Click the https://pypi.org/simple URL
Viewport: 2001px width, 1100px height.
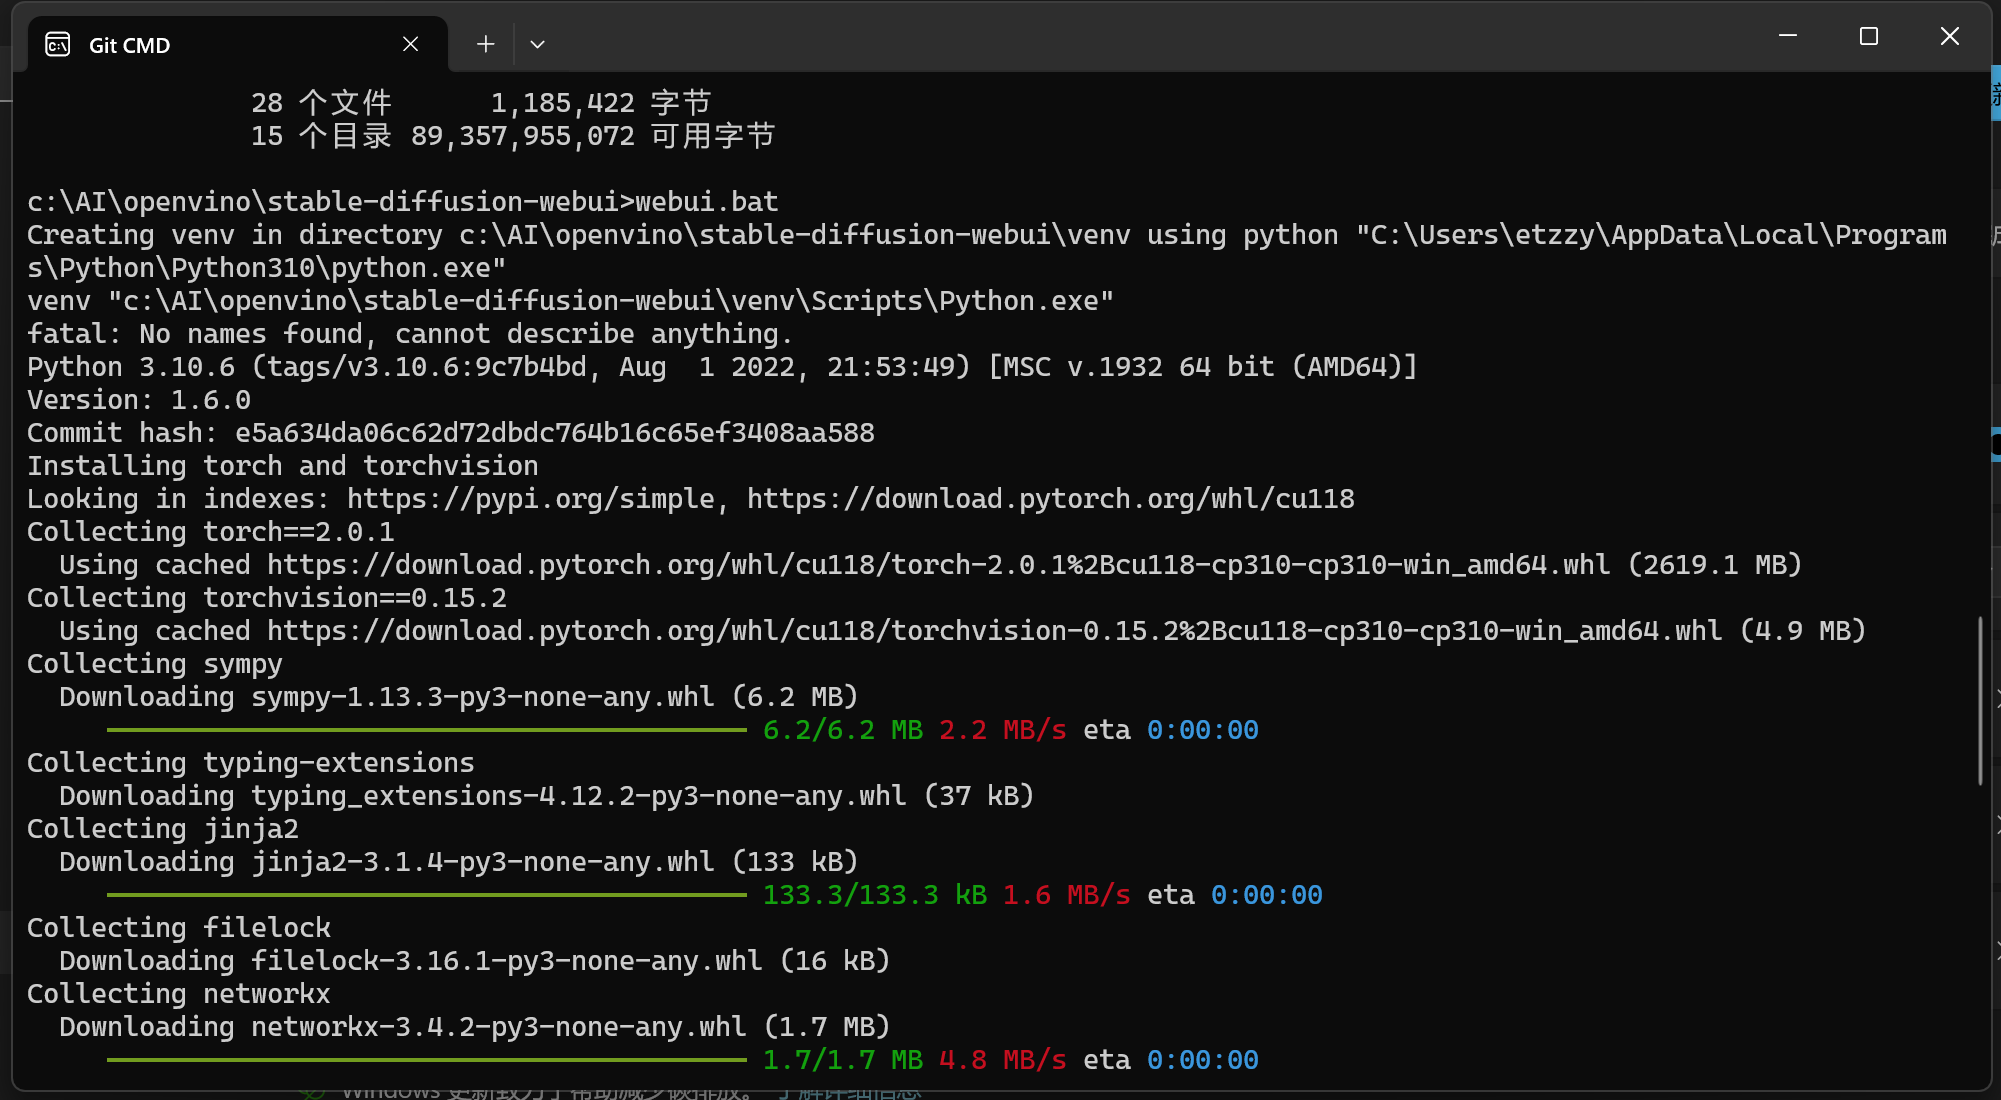coord(531,499)
